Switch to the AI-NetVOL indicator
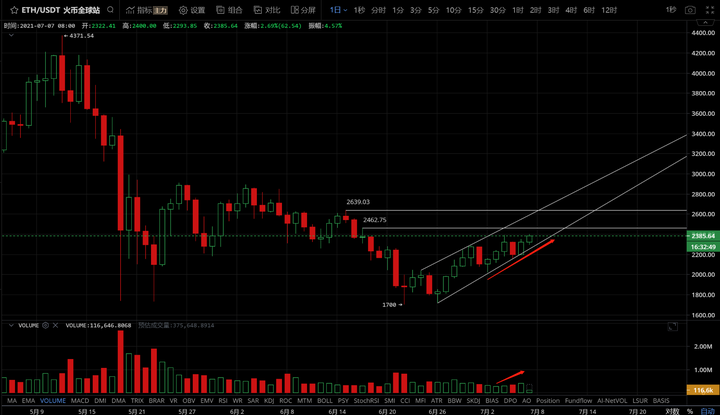The image size is (720, 415). [612, 400]
